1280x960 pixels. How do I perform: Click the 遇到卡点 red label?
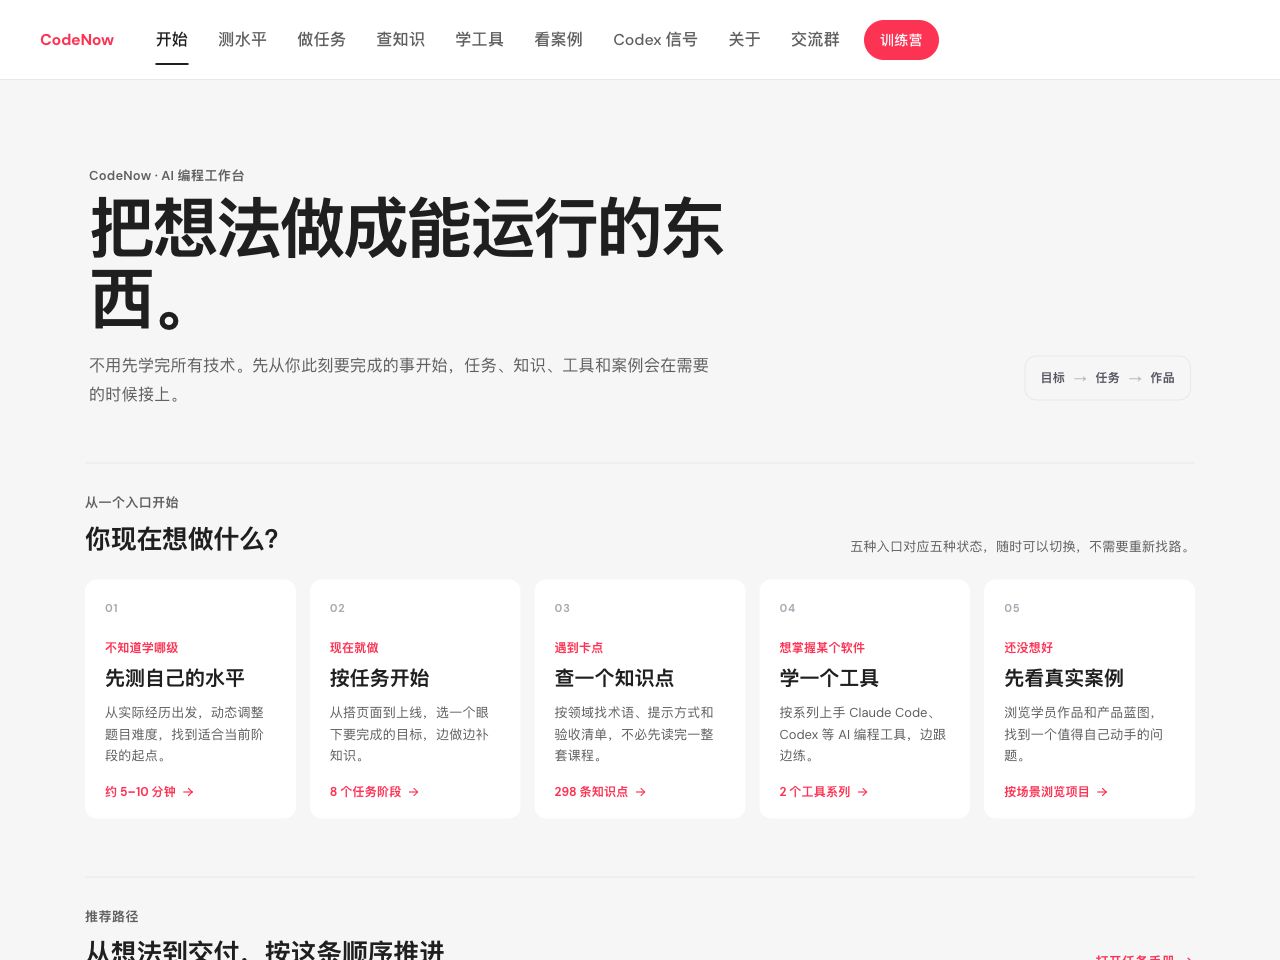(579, 648)
